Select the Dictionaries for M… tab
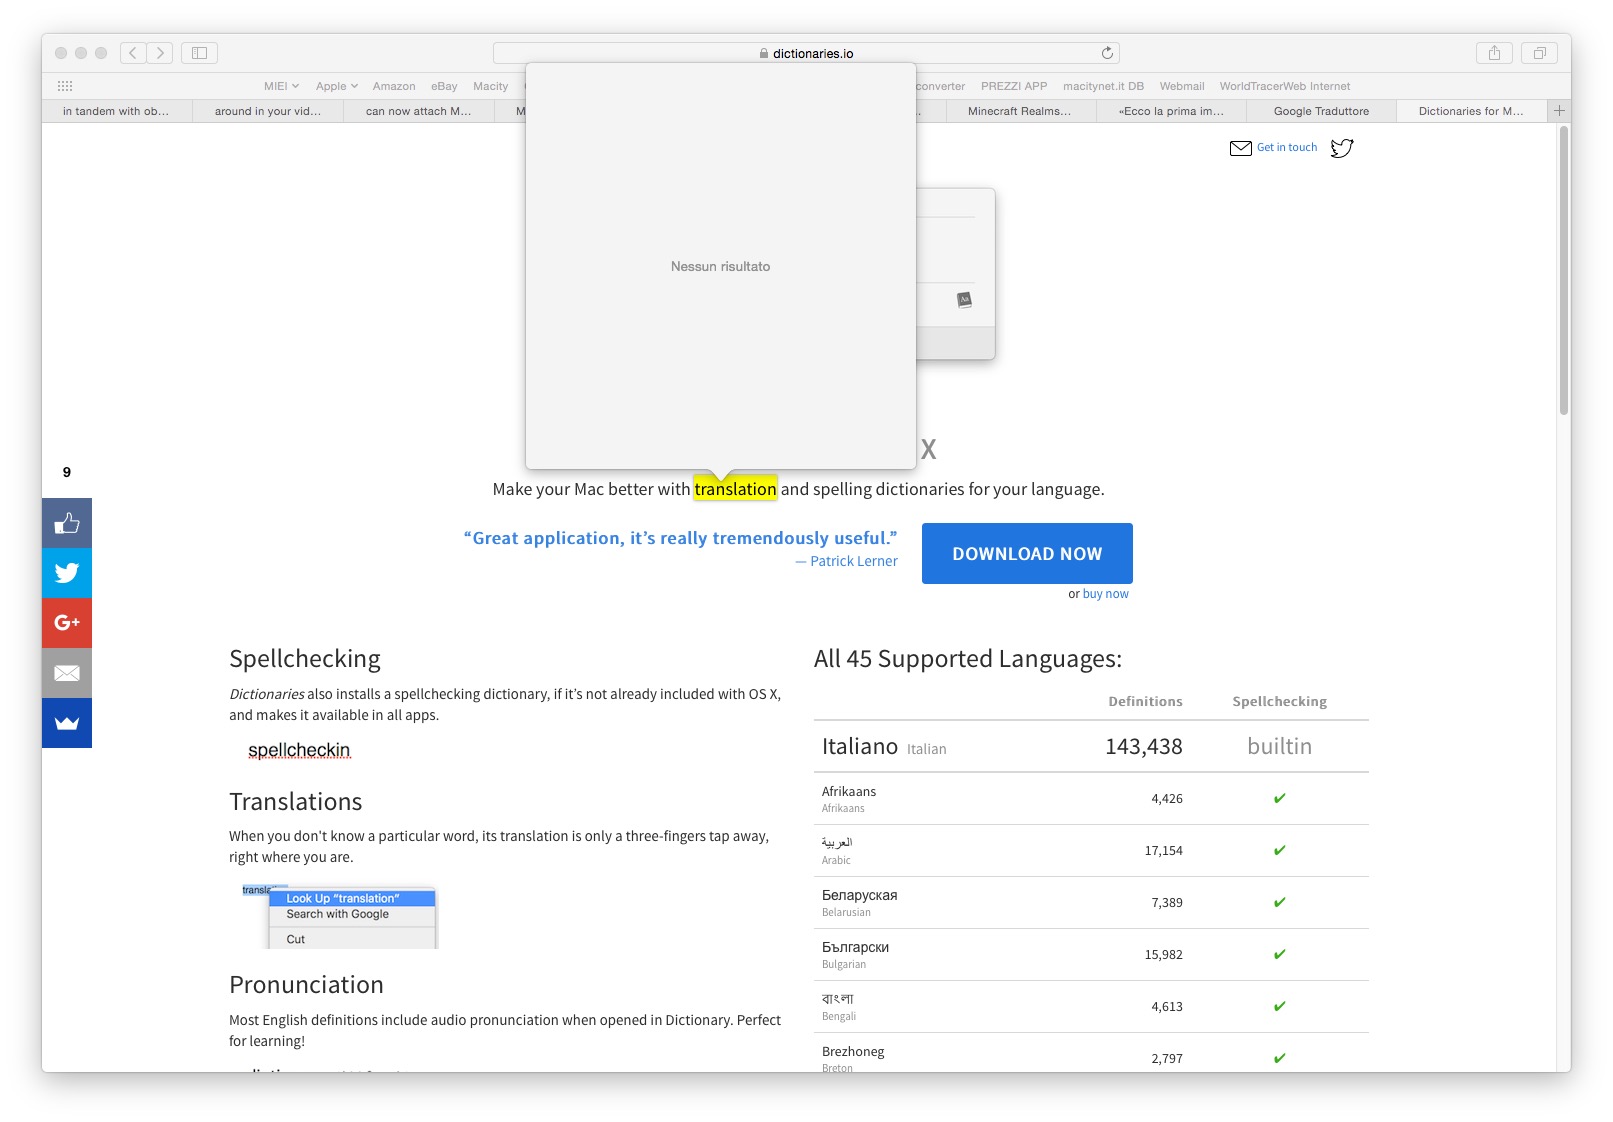 click(x=1471, y=111)
